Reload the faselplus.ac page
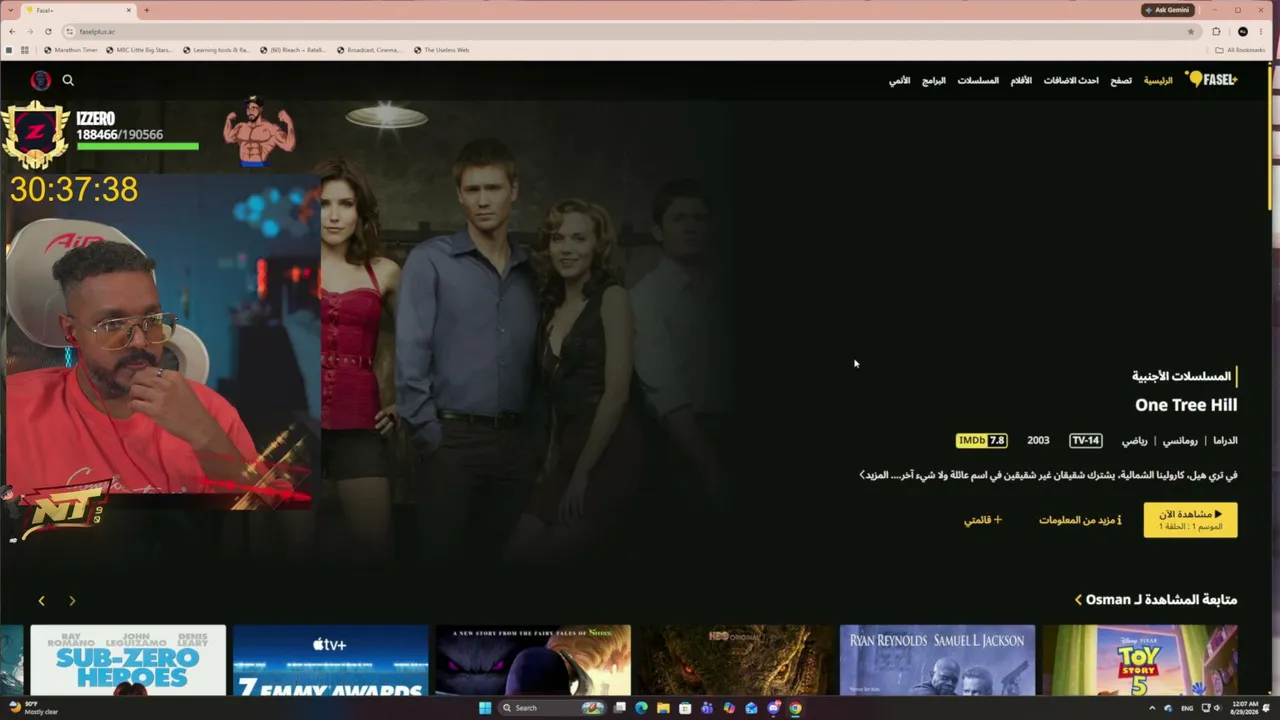 coord(48,31)
